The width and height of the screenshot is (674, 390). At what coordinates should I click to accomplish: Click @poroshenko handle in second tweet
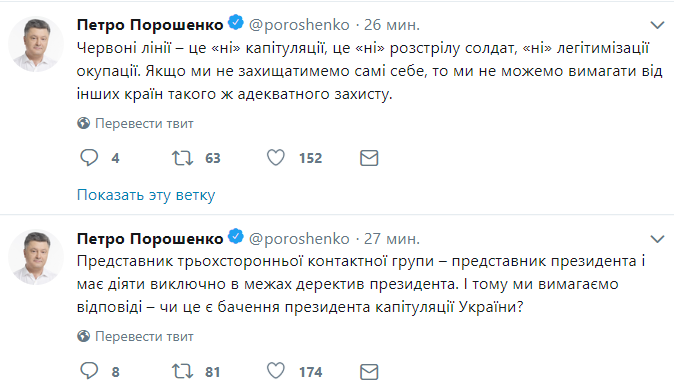tap(299, 239)
